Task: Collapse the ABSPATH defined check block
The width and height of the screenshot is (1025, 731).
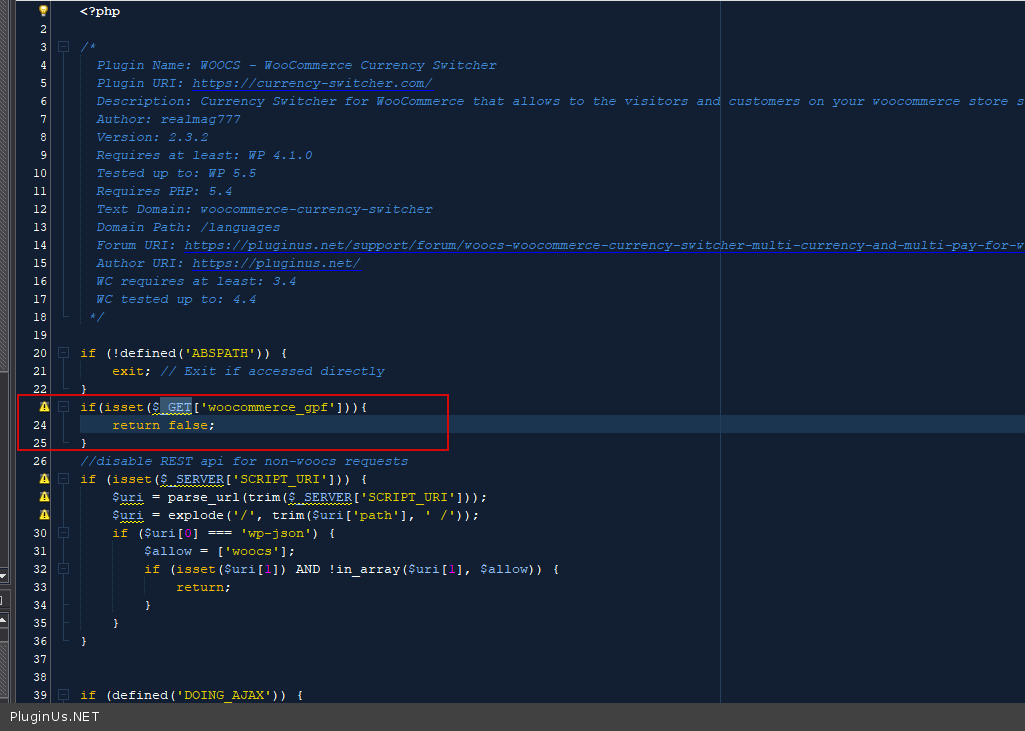Action: pyautogui.click(x=63, y=353)
